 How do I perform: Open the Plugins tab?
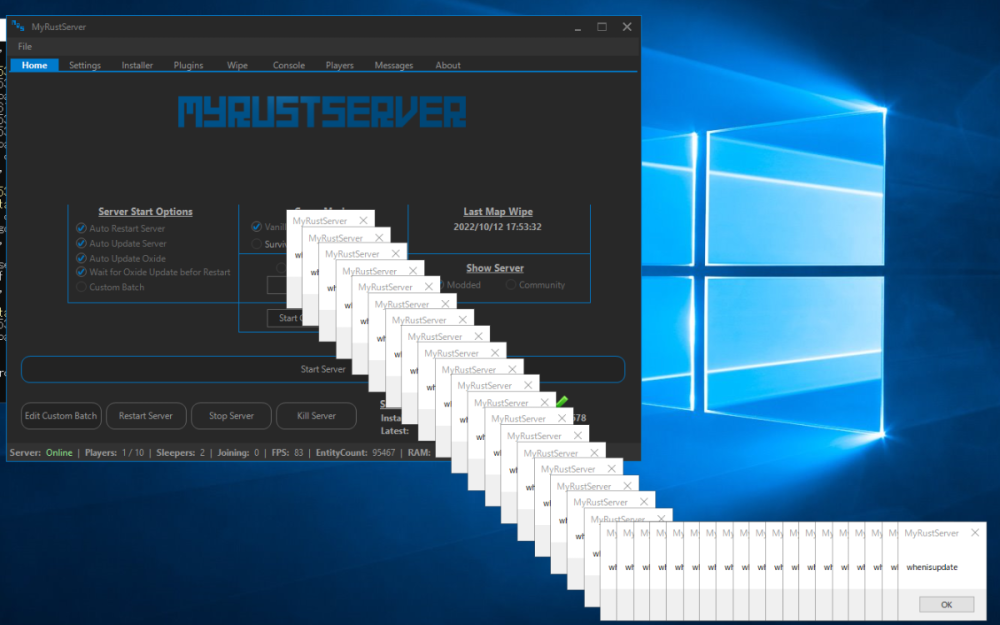pos(188,65)
